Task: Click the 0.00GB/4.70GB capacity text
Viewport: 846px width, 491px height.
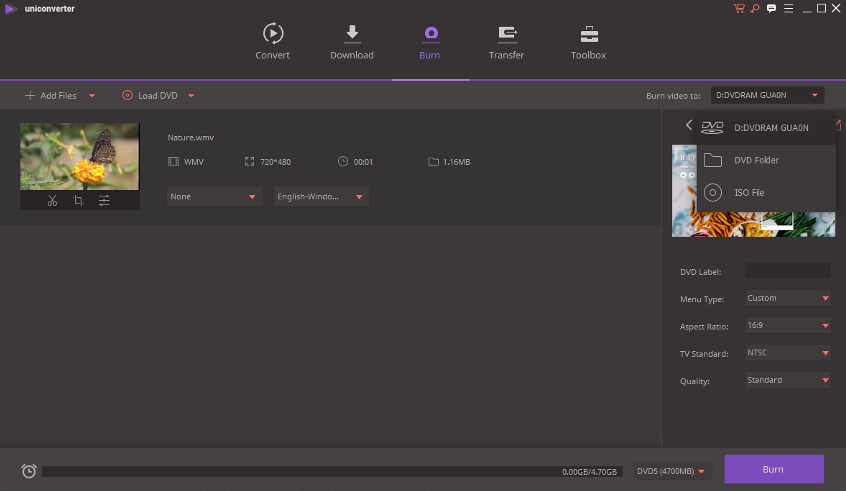Action: [x=589, y=472]
